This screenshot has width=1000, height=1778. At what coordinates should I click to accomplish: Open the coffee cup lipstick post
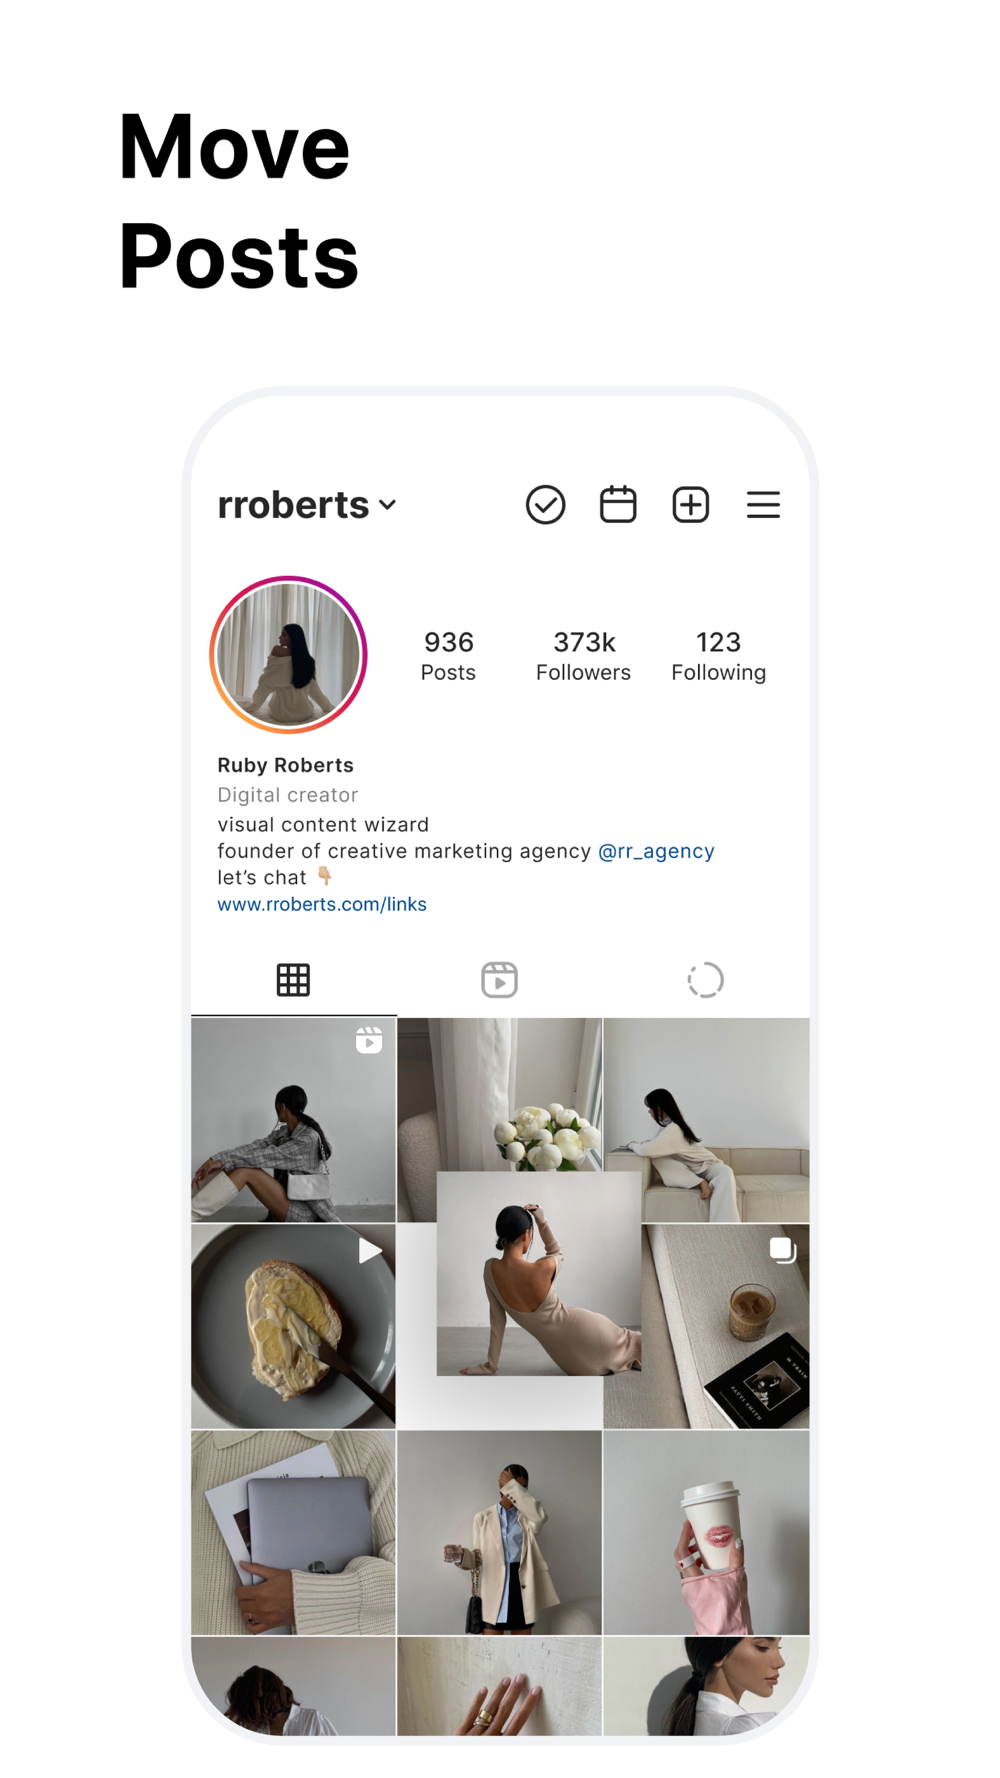[706, 1532]
